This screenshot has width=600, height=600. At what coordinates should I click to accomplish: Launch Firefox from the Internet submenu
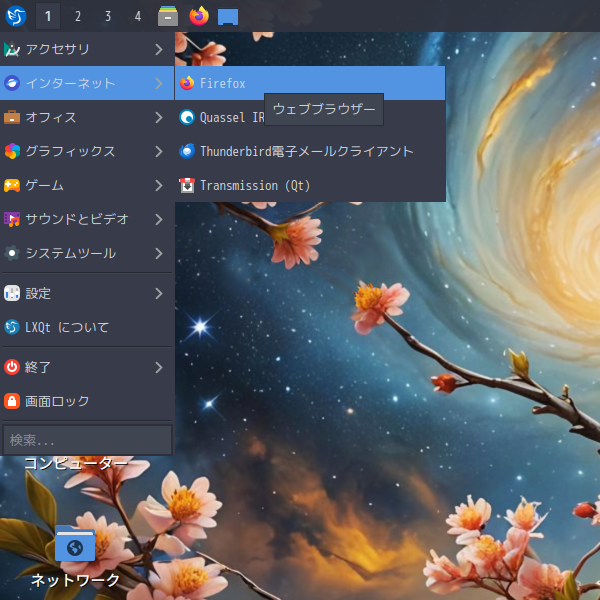point(310,83)
